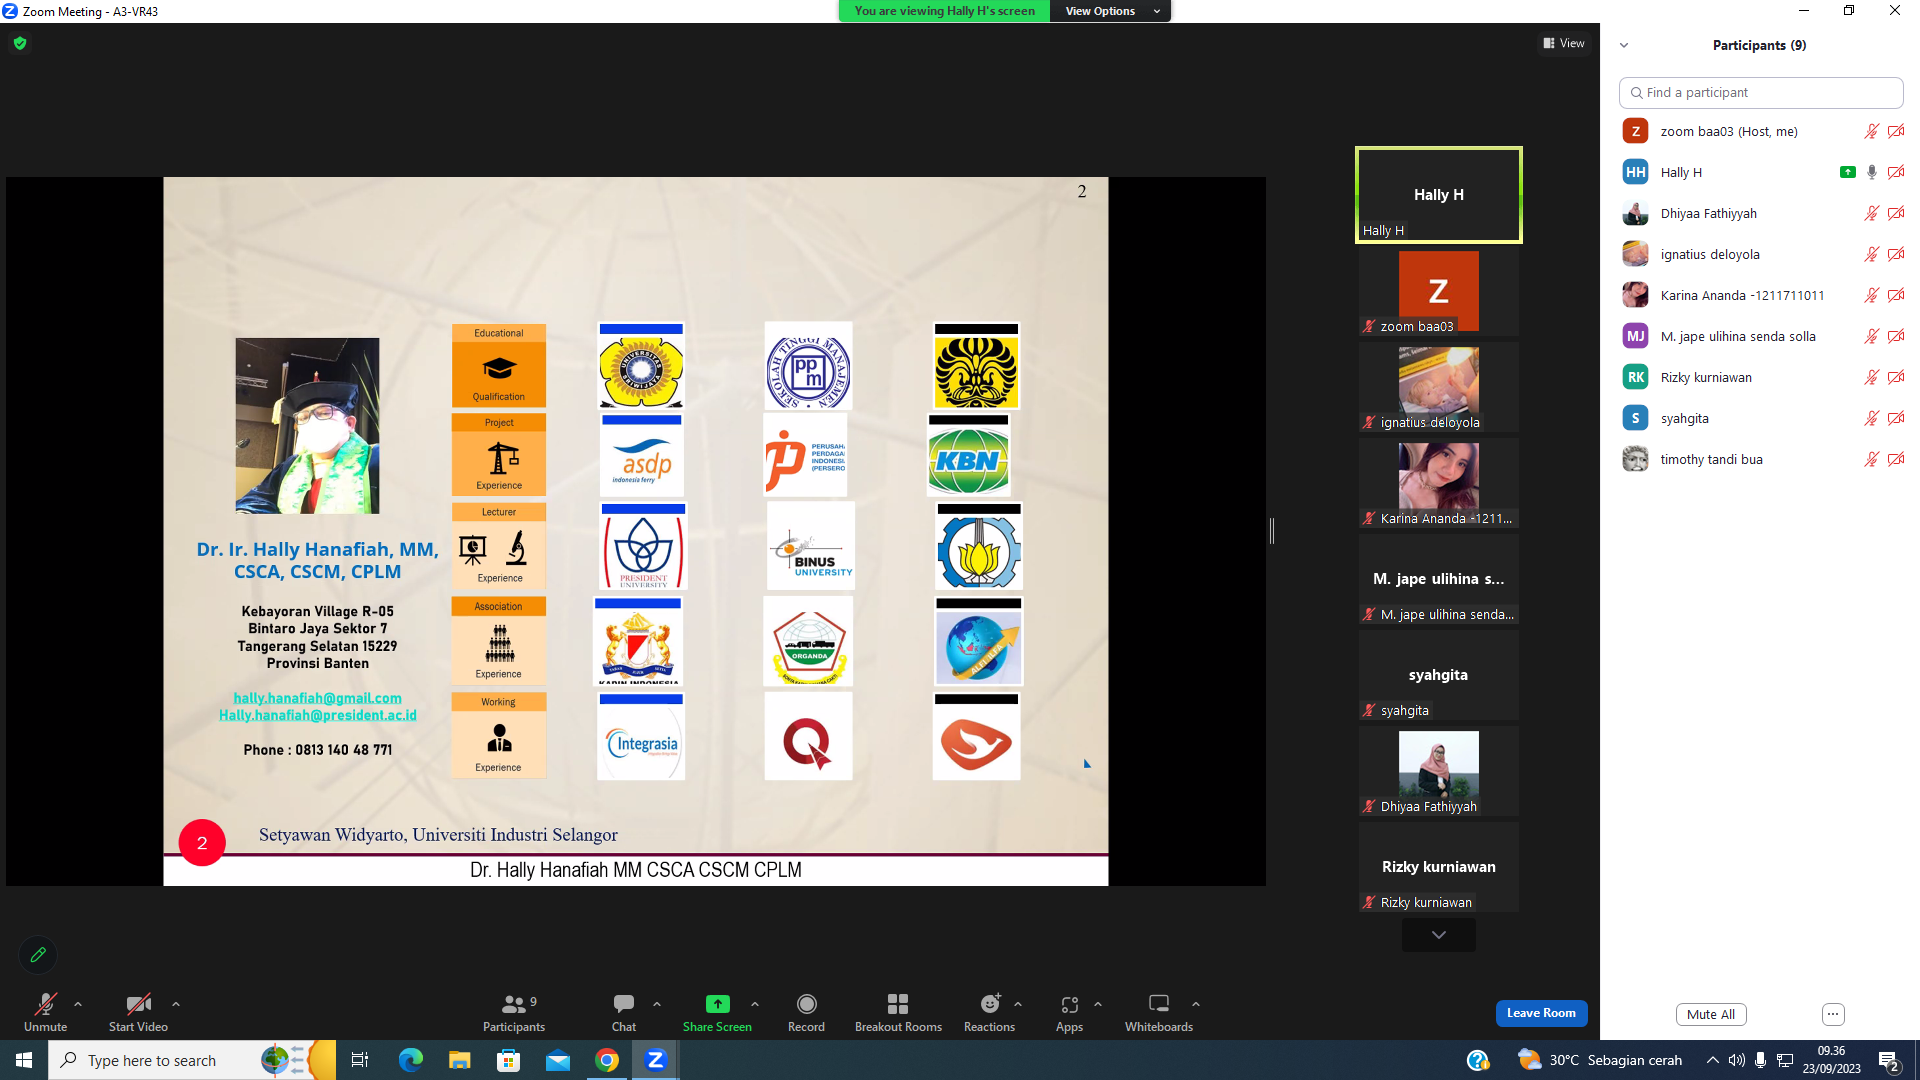This screenshot has width=1920, height=1080.
Task: Expand apps options arrow
Action: (x=1098, y=1004)
